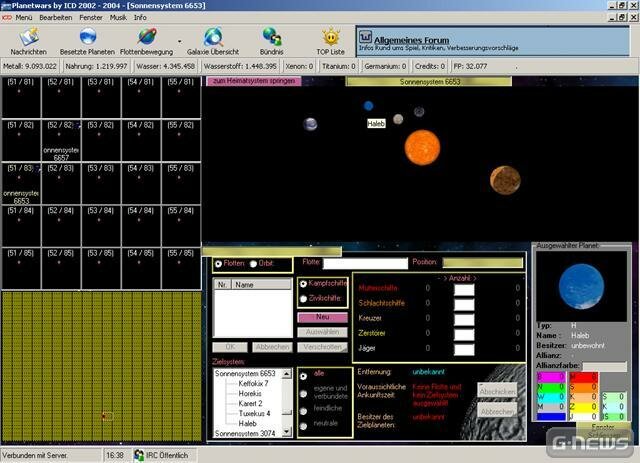The image size is (640, 463).
Task: Open the TOP Liste smiley icon
Action: [x=331, y=37]
